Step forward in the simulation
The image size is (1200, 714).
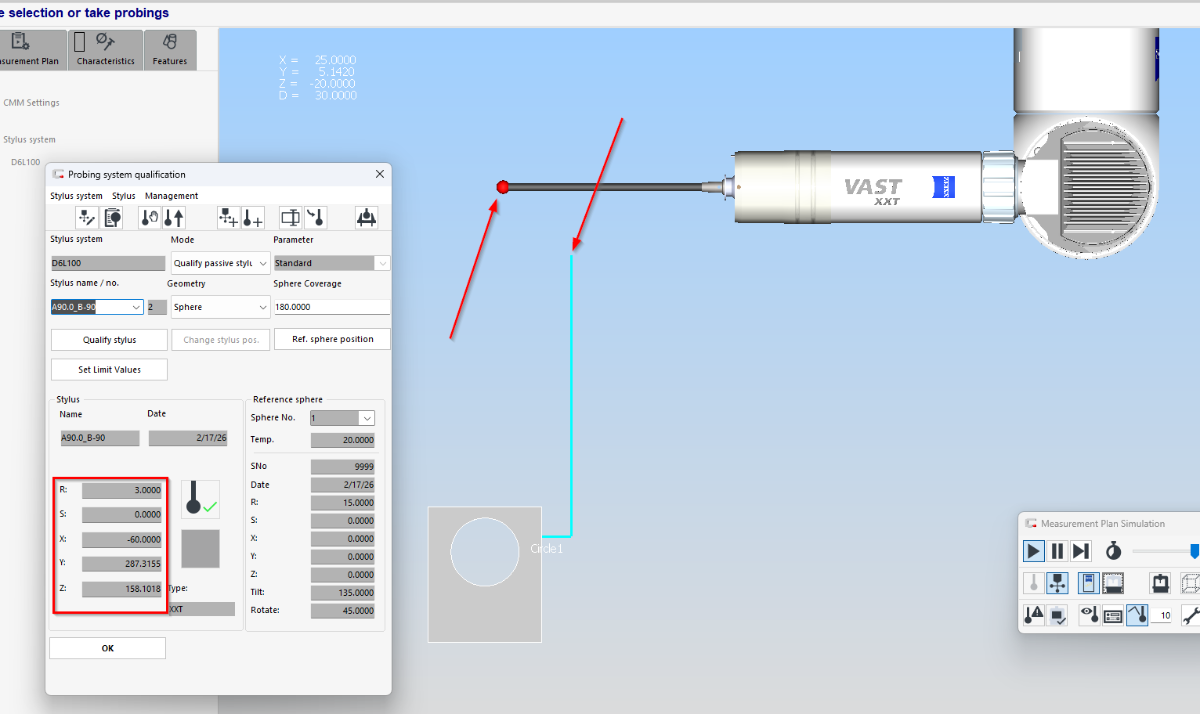tap(1081, 551)
